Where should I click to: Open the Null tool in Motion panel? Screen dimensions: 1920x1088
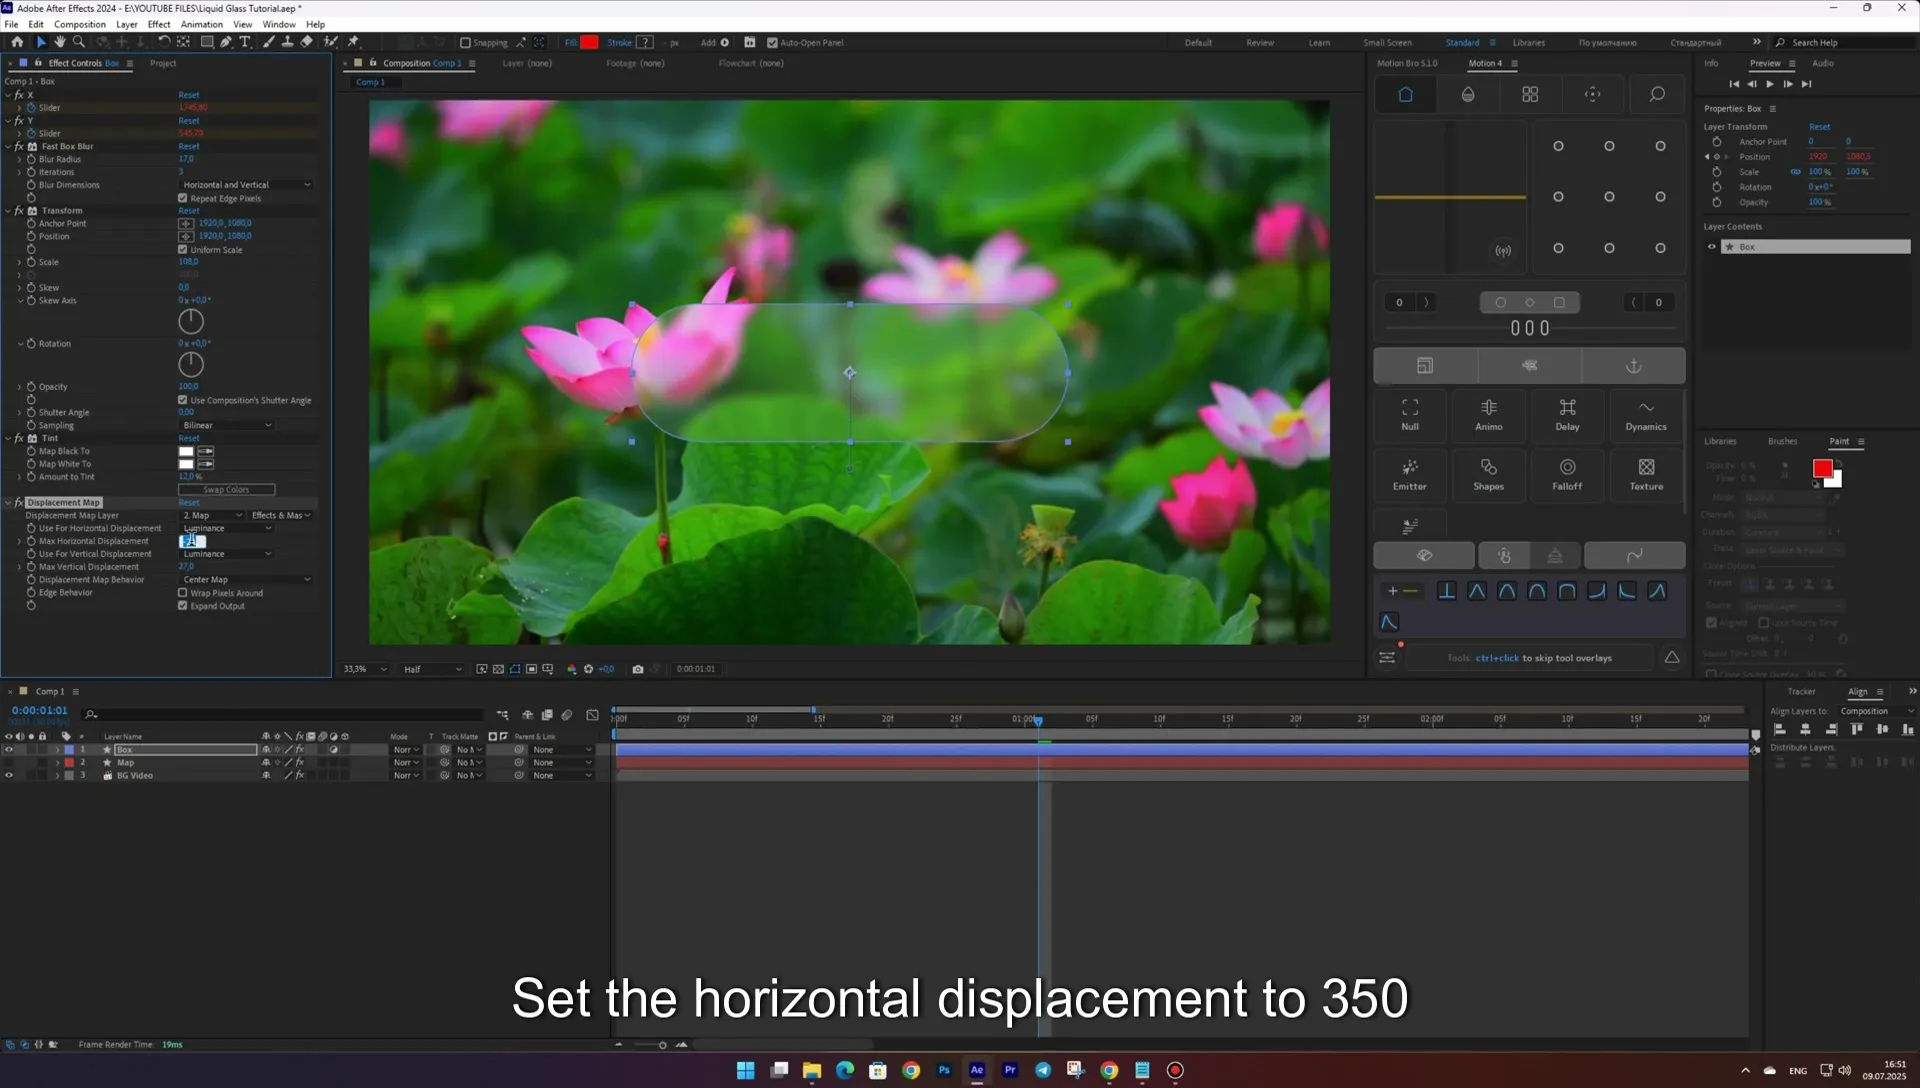(x=1410, y=414)
